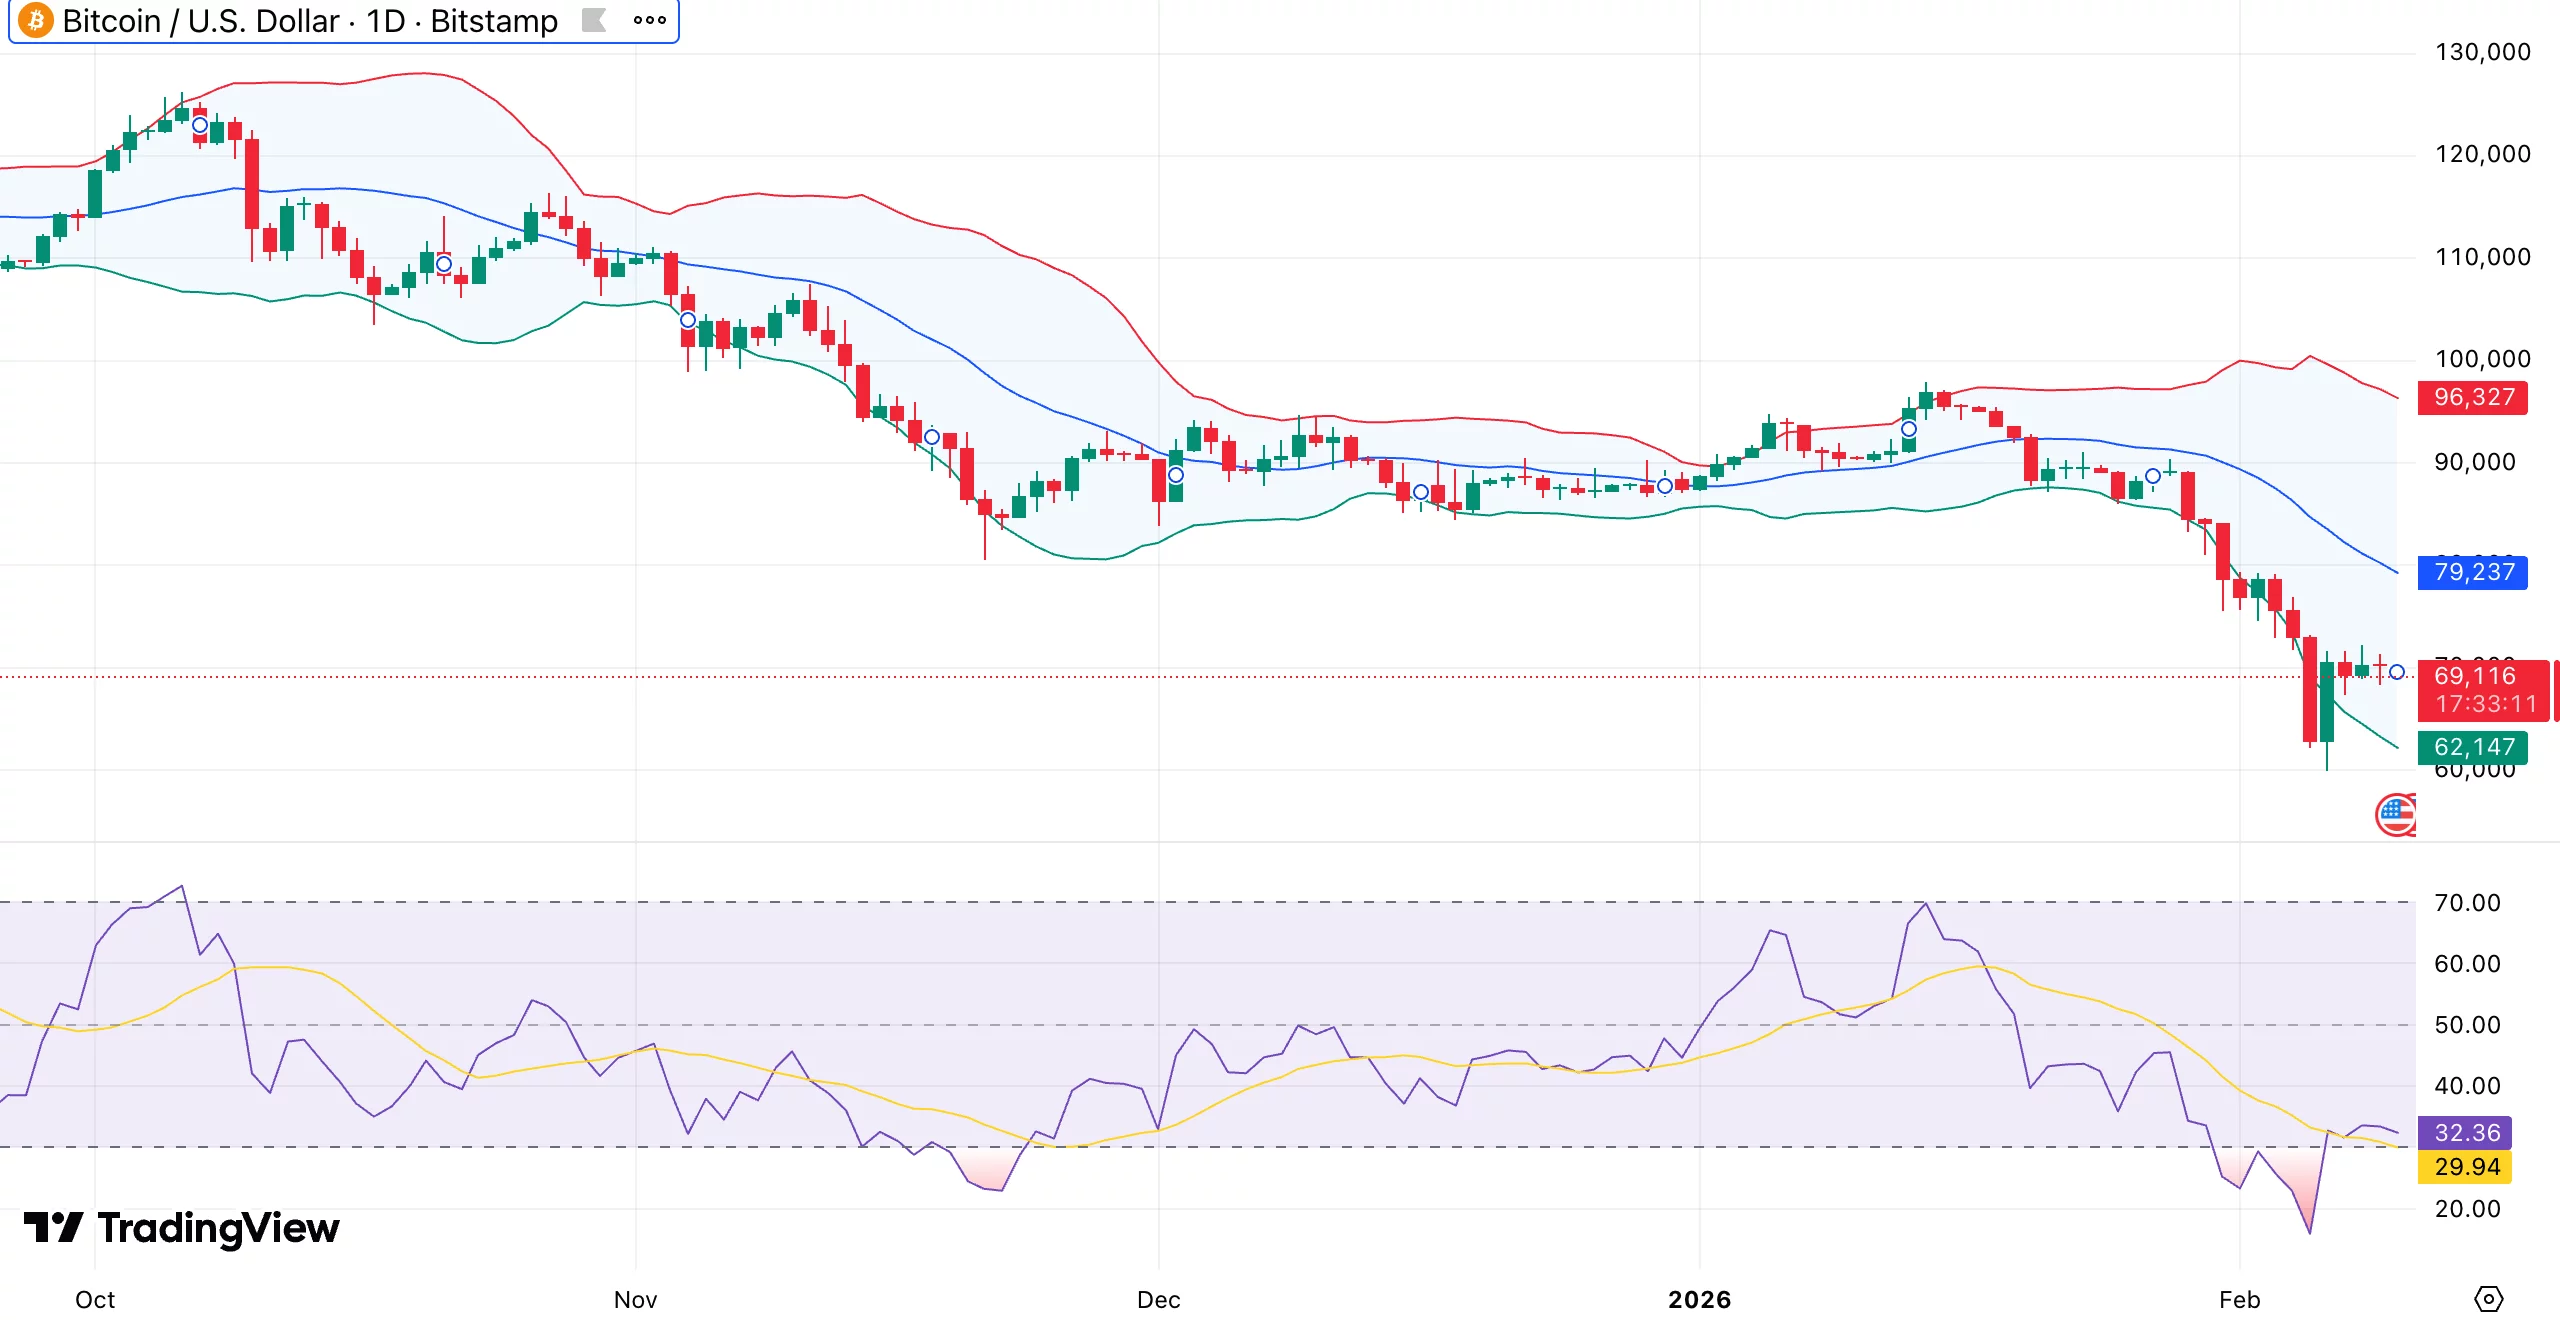Screen dimensions: 2560x1320
Task: Toggle visibility of the purple RSI label 32.36
Action: (2463, 1133)
